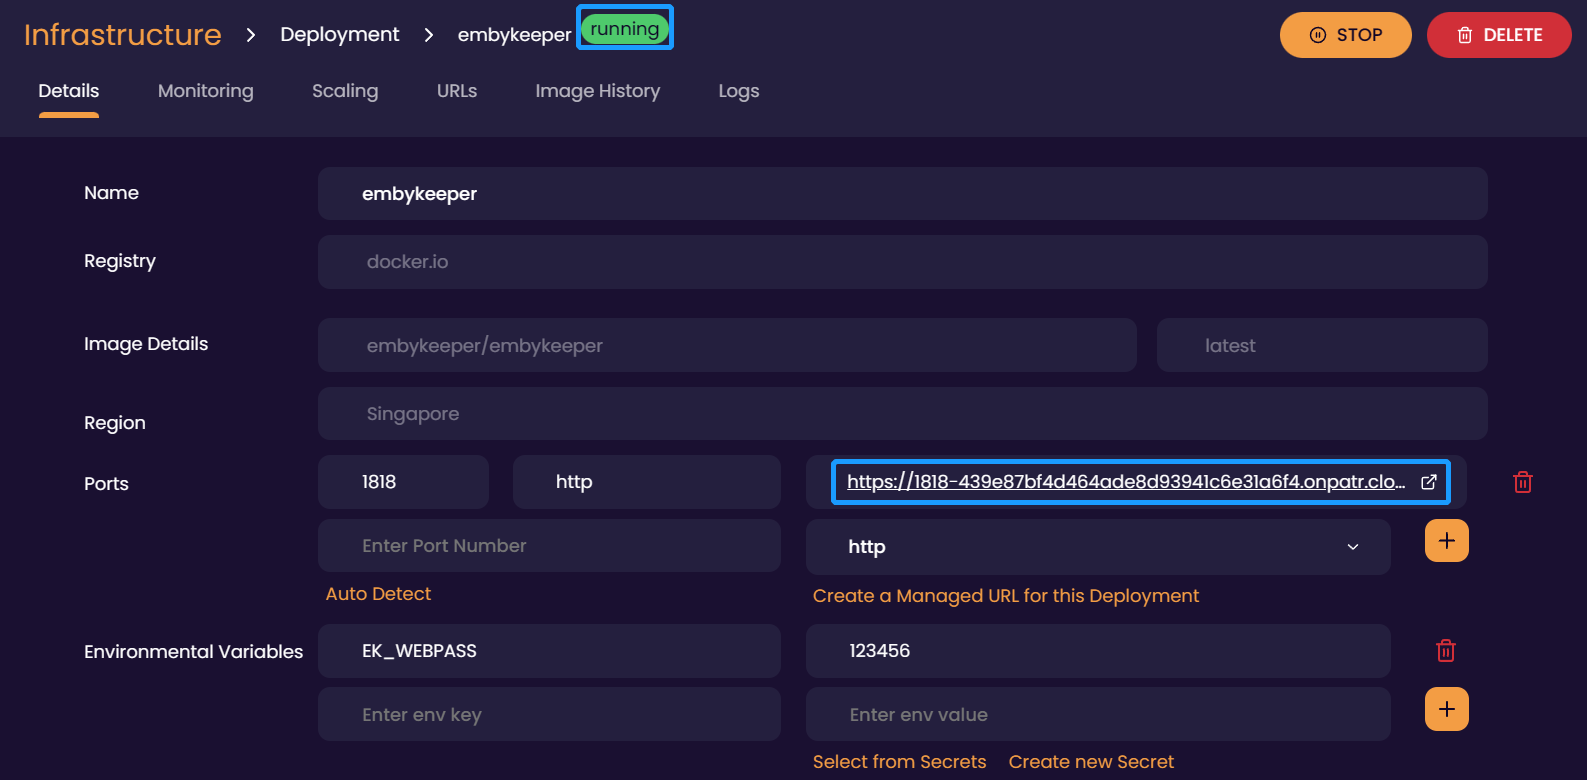Click Create new Secret link
This screenshot has width=1587, height=780.
tap(1091, 762)
